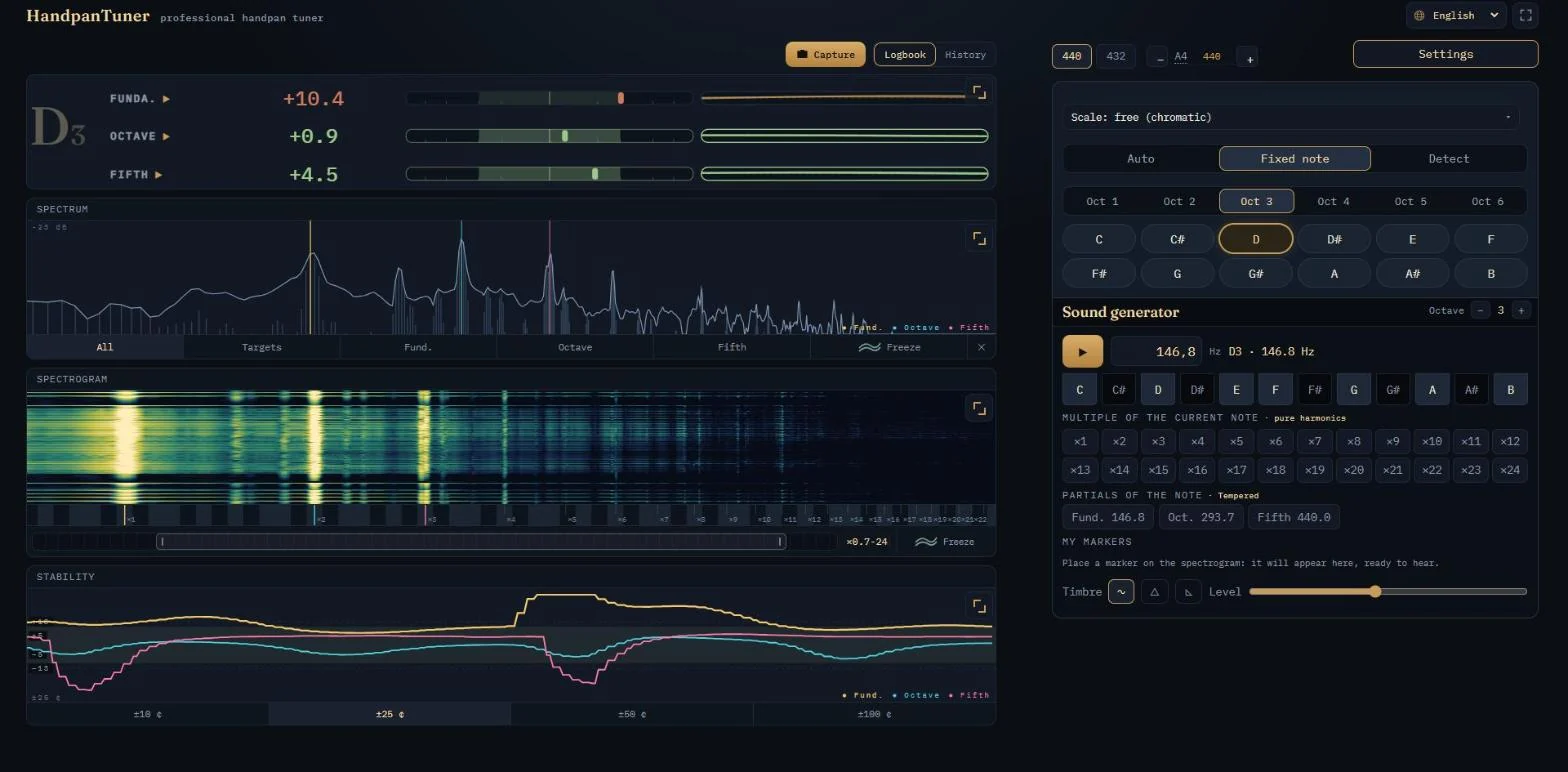This screenshot has height=772, width=1568.
Task: Choose fixed note D
Action: click(1256, 239)
